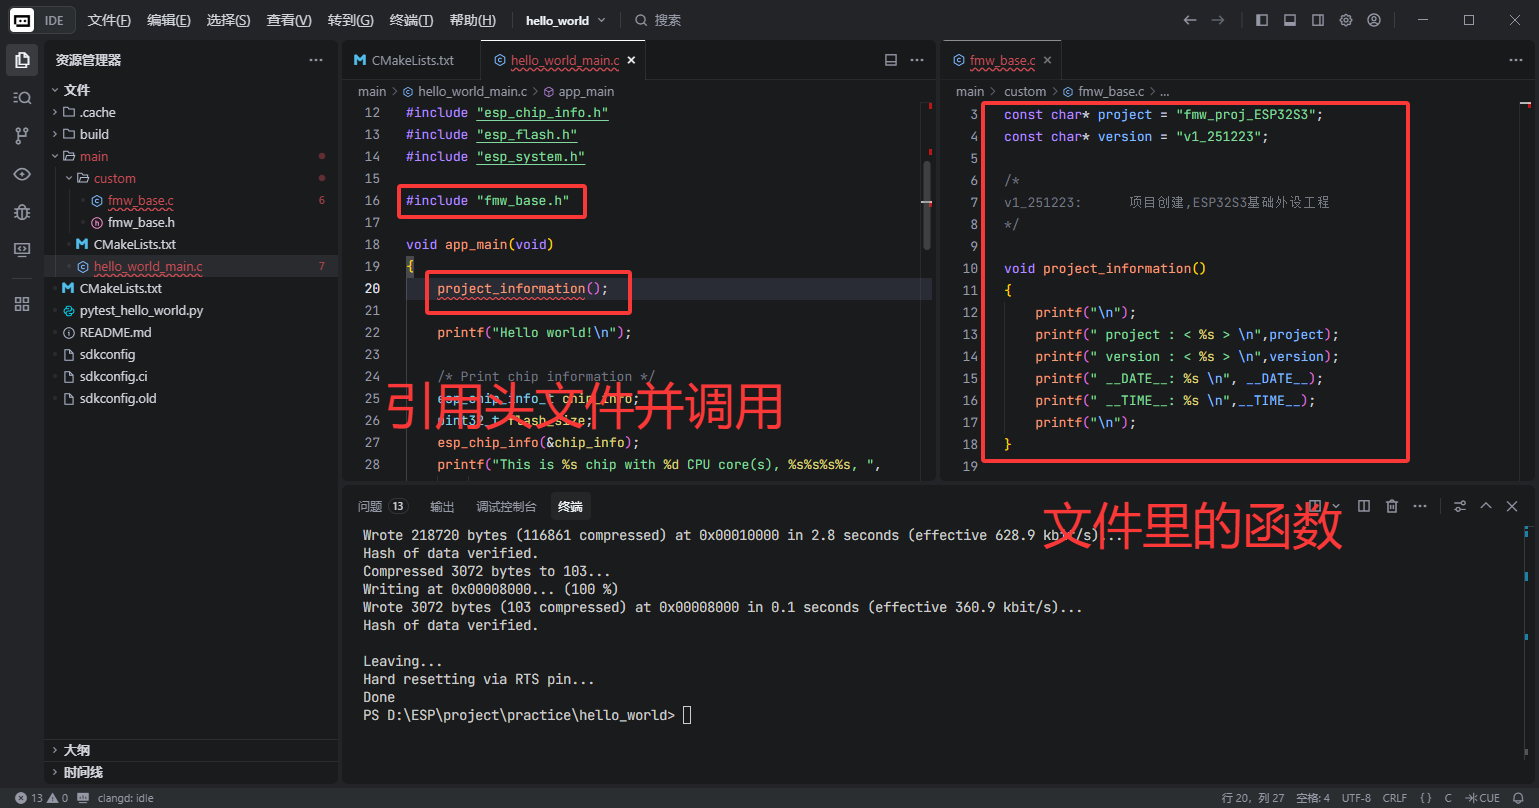Open notifications bell in status bar
This screenshot has height=808, width=1539.
click(1518, 798)
